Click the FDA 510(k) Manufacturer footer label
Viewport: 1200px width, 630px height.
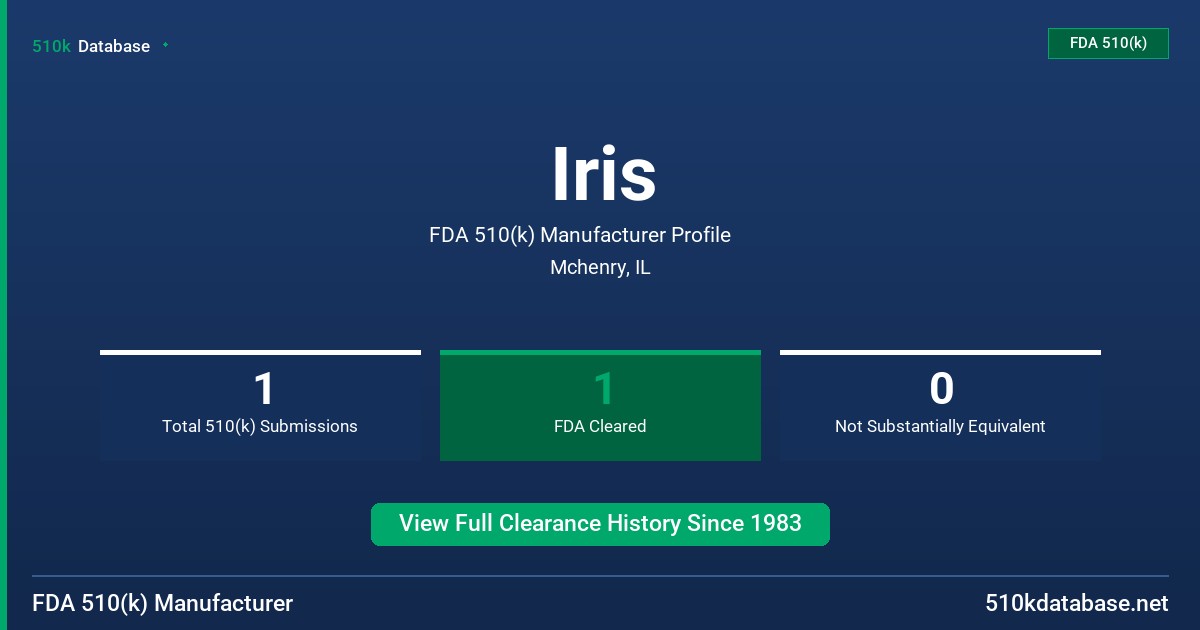163,603
